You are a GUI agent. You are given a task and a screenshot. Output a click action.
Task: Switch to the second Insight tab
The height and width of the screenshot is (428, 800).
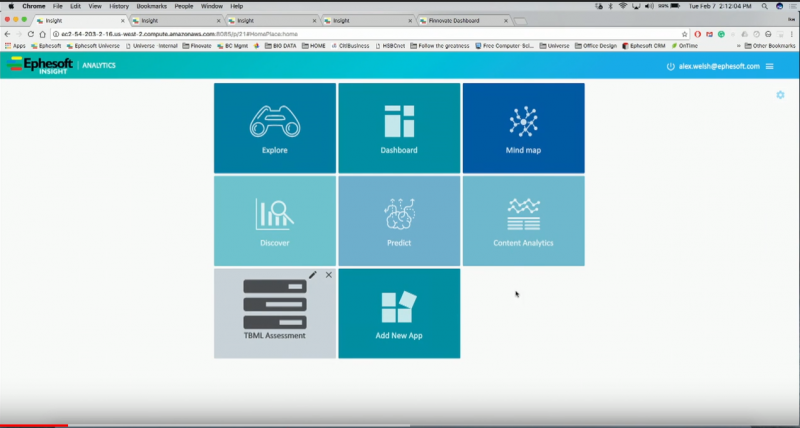click(x=176, y=21)
